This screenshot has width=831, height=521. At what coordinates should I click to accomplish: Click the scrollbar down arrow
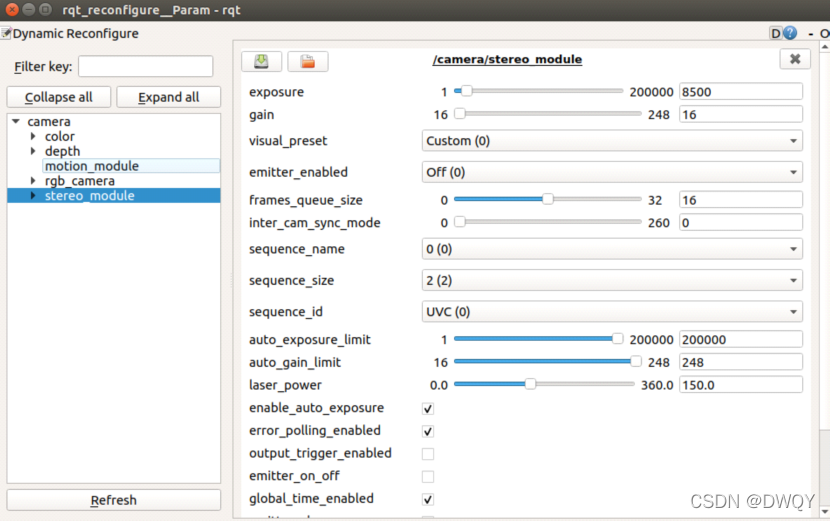pos(825,511)
